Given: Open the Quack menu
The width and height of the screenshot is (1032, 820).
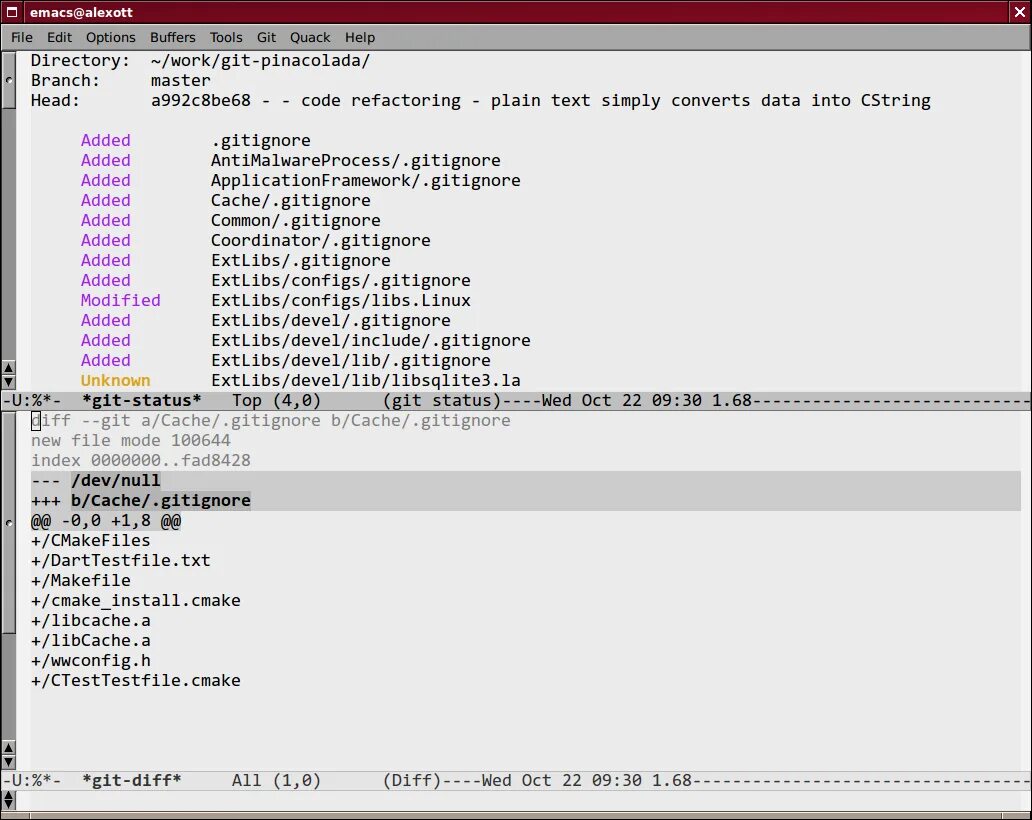Looking at the screenshot, I should (x=310, y=38).
